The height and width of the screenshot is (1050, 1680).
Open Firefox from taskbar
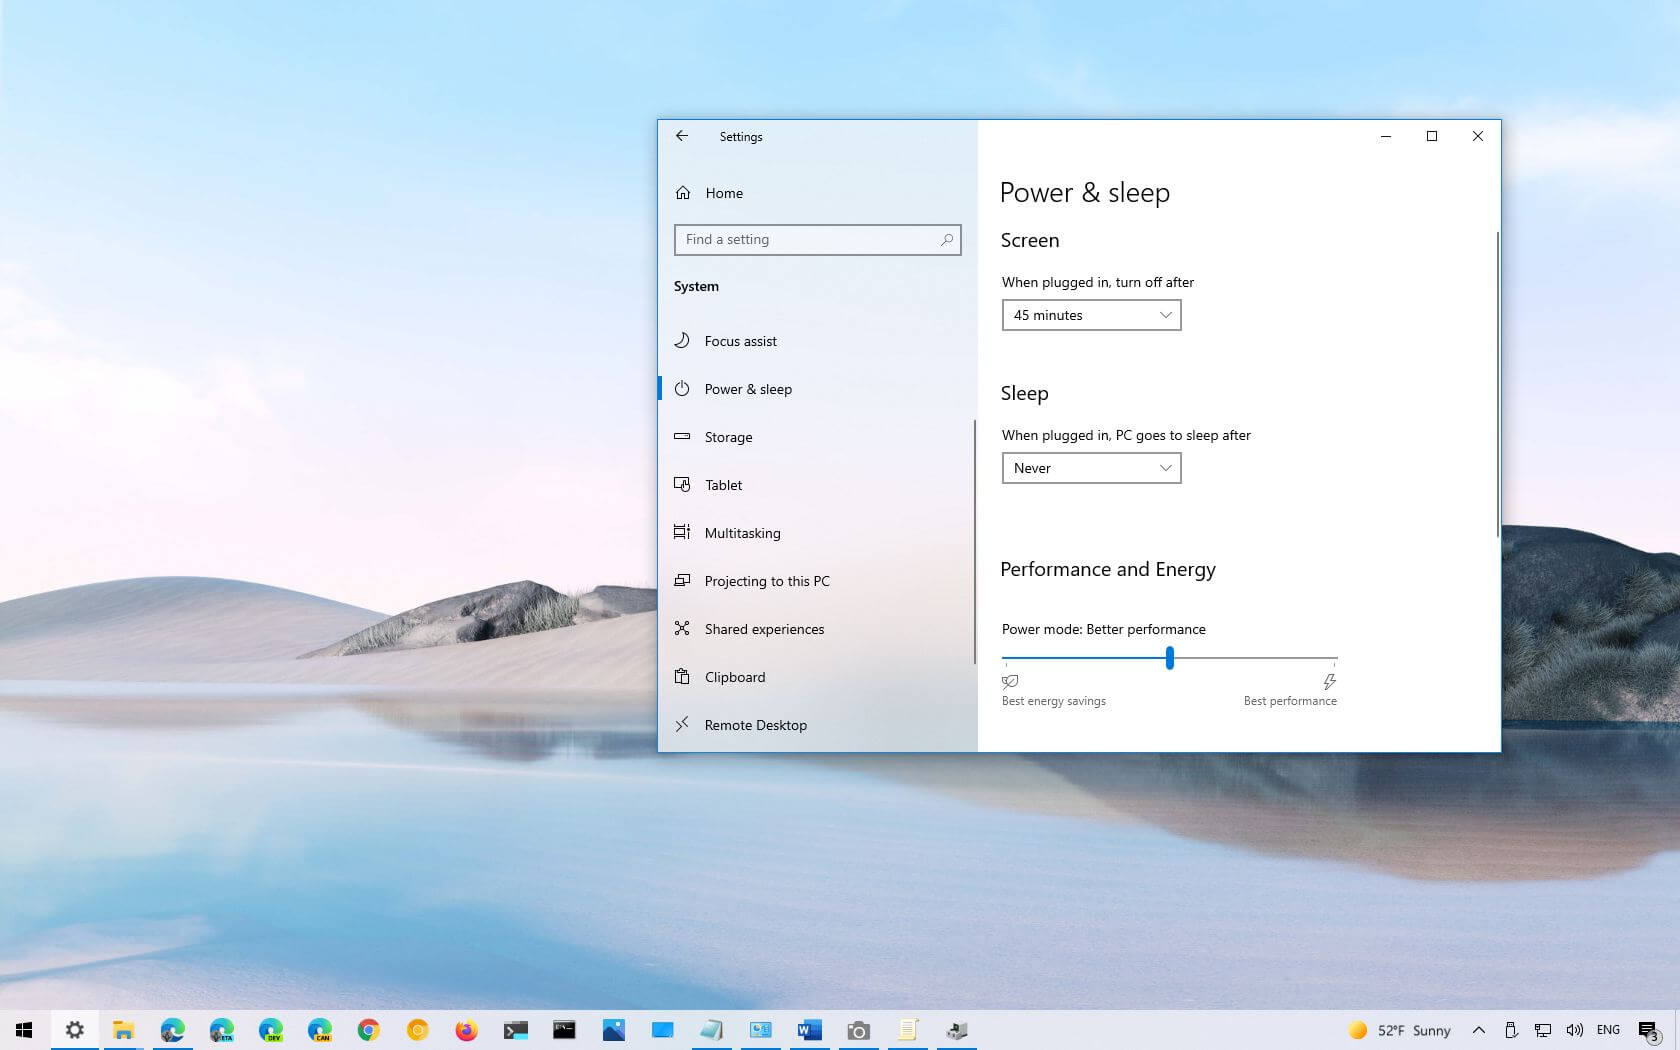coord(466,1030)
